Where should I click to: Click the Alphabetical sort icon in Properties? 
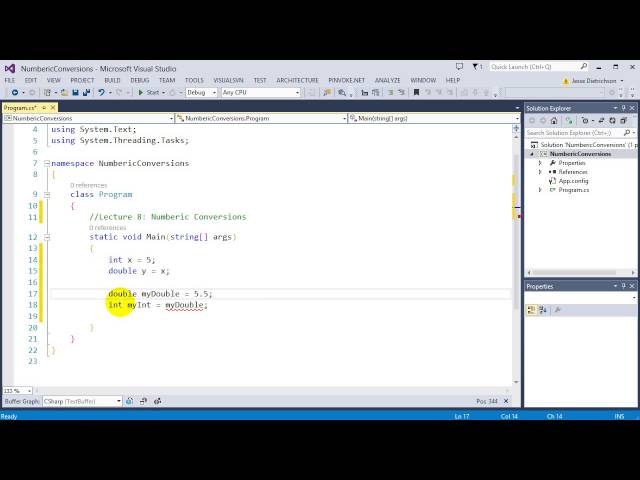click(x=543, y=310)
